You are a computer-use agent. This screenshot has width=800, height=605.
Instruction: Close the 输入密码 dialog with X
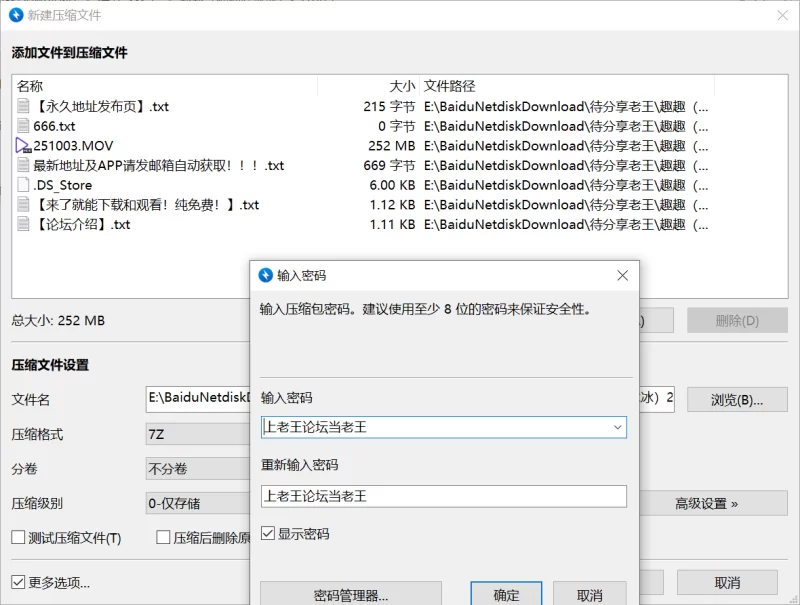(x=622, y=275)
